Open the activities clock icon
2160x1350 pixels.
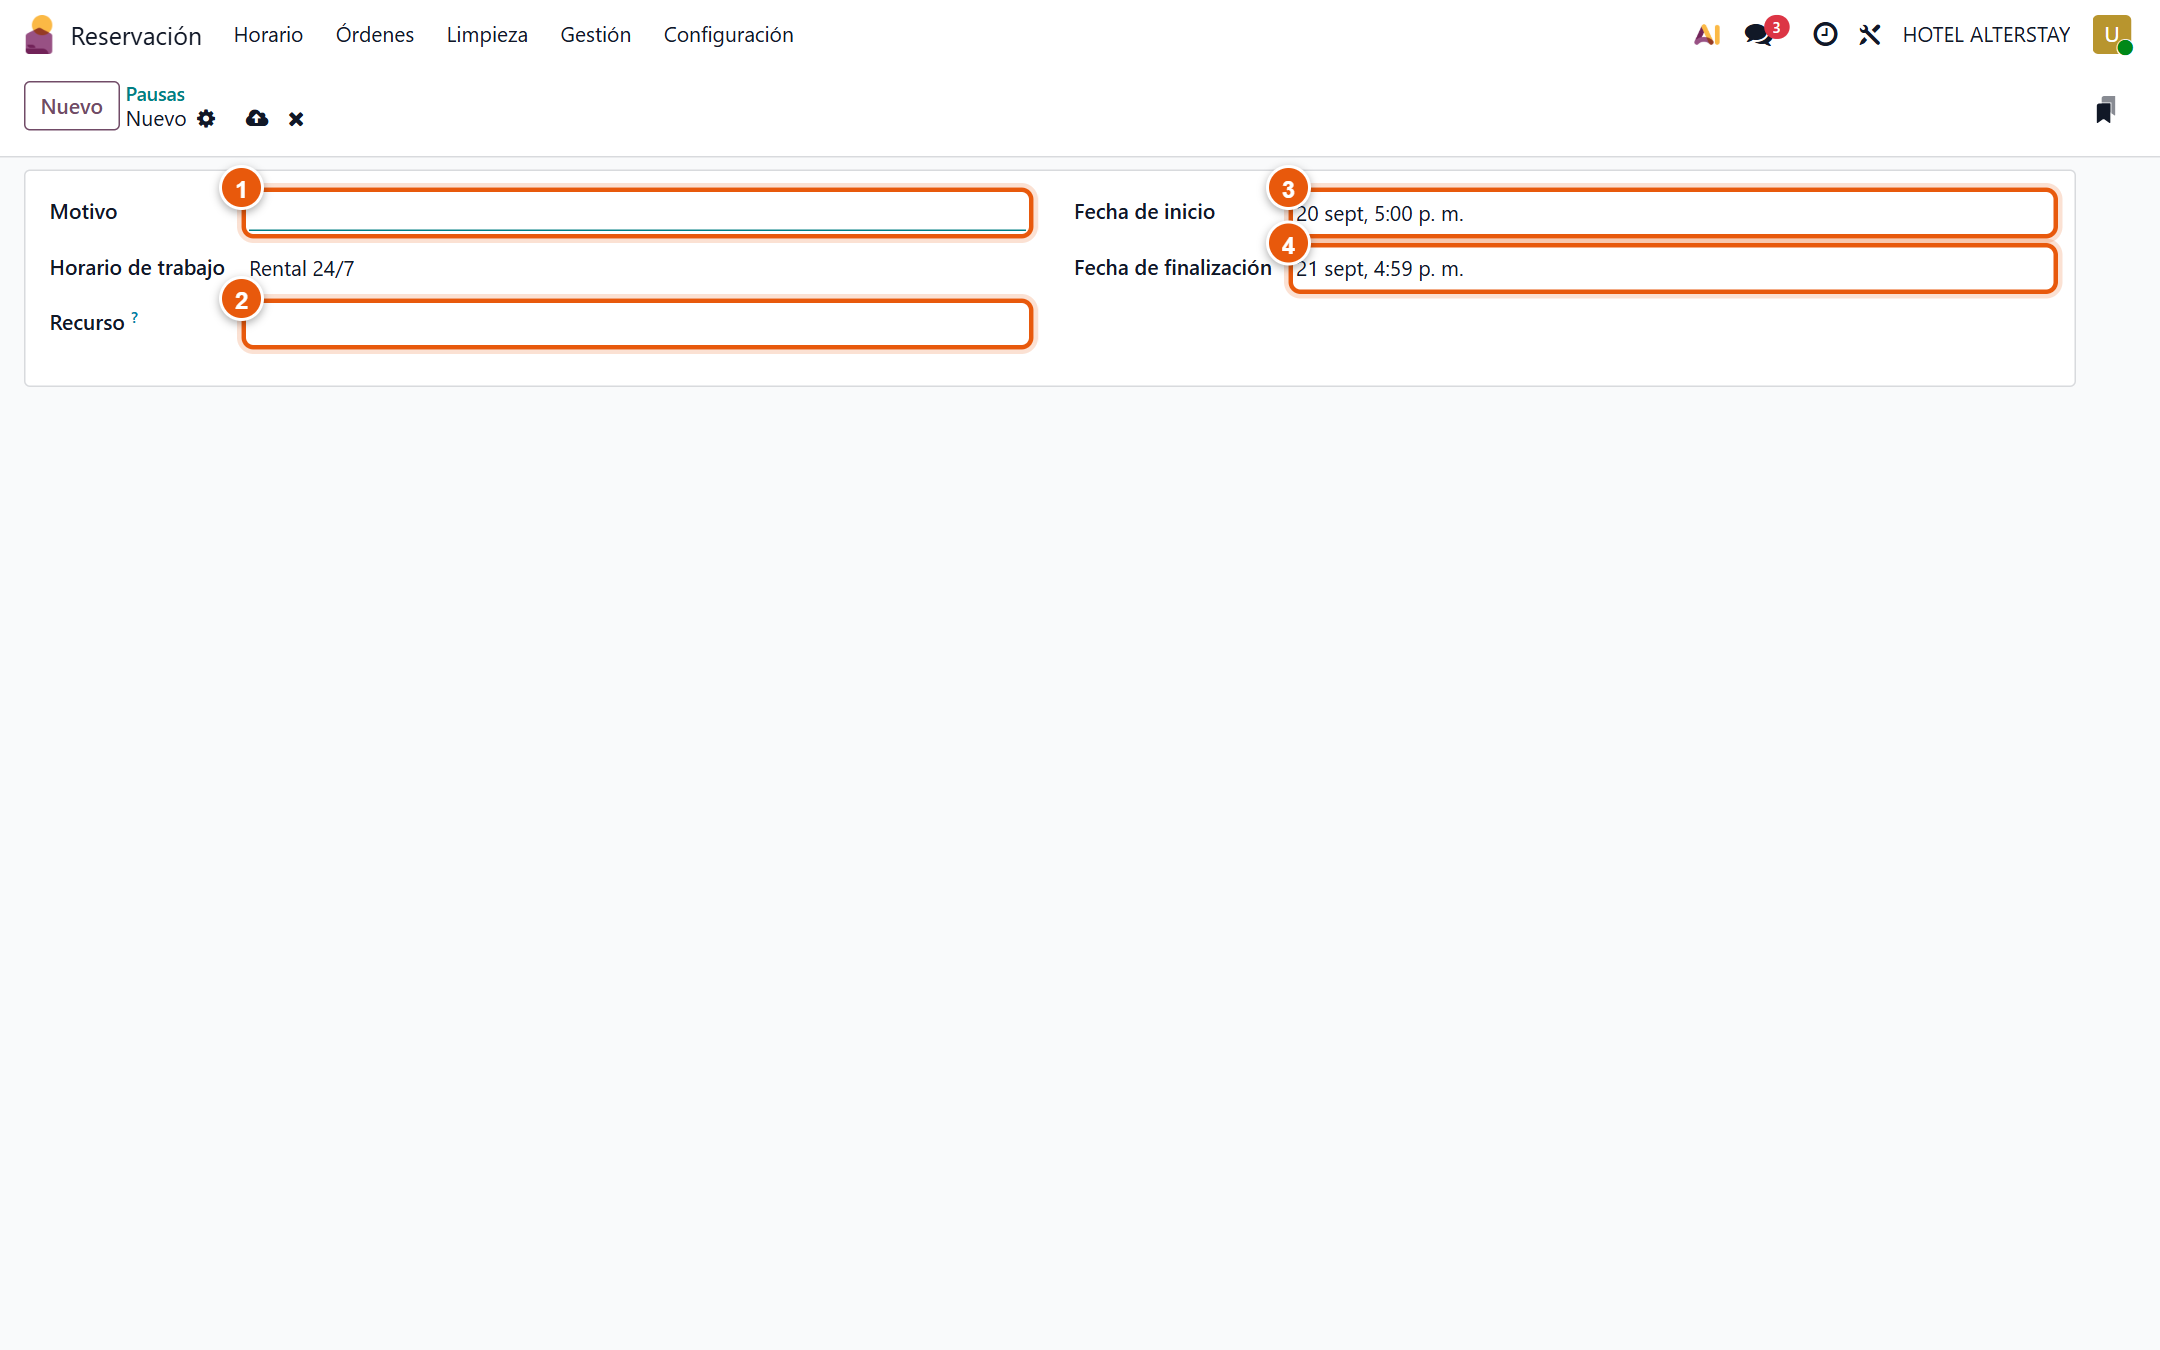(x=1825, y=35)
